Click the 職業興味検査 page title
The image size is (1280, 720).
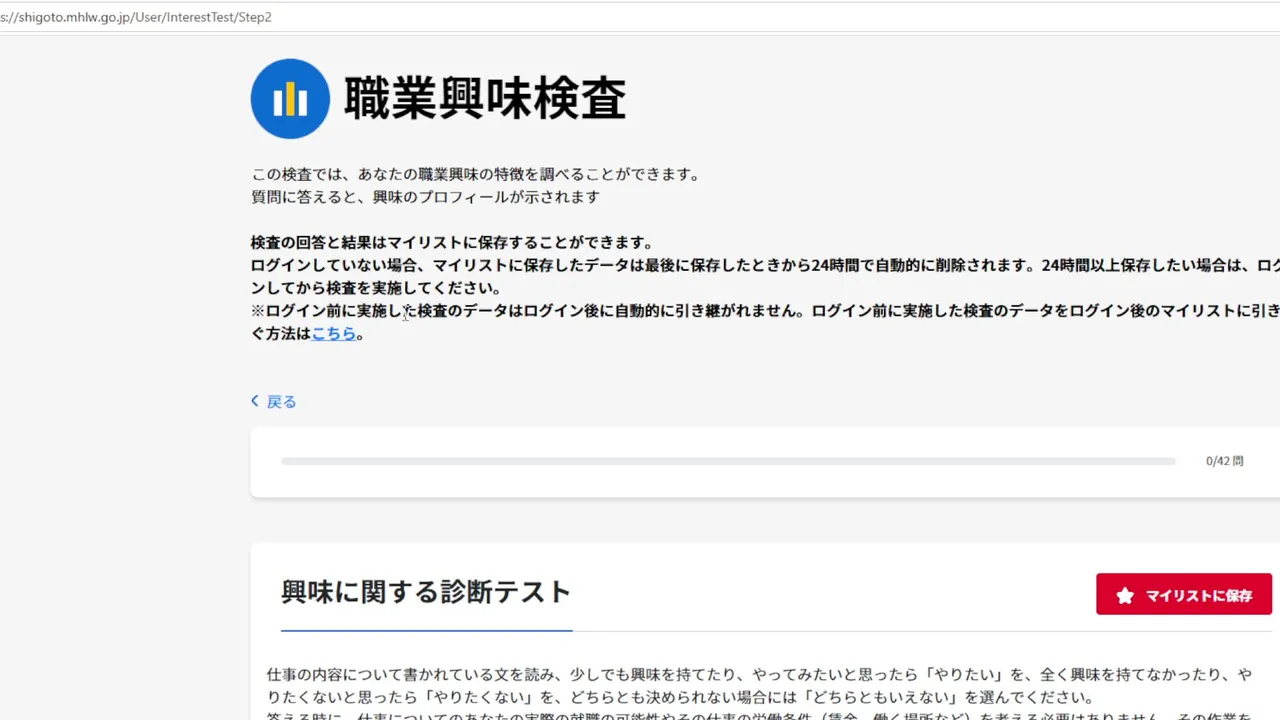tap(485, 99)
